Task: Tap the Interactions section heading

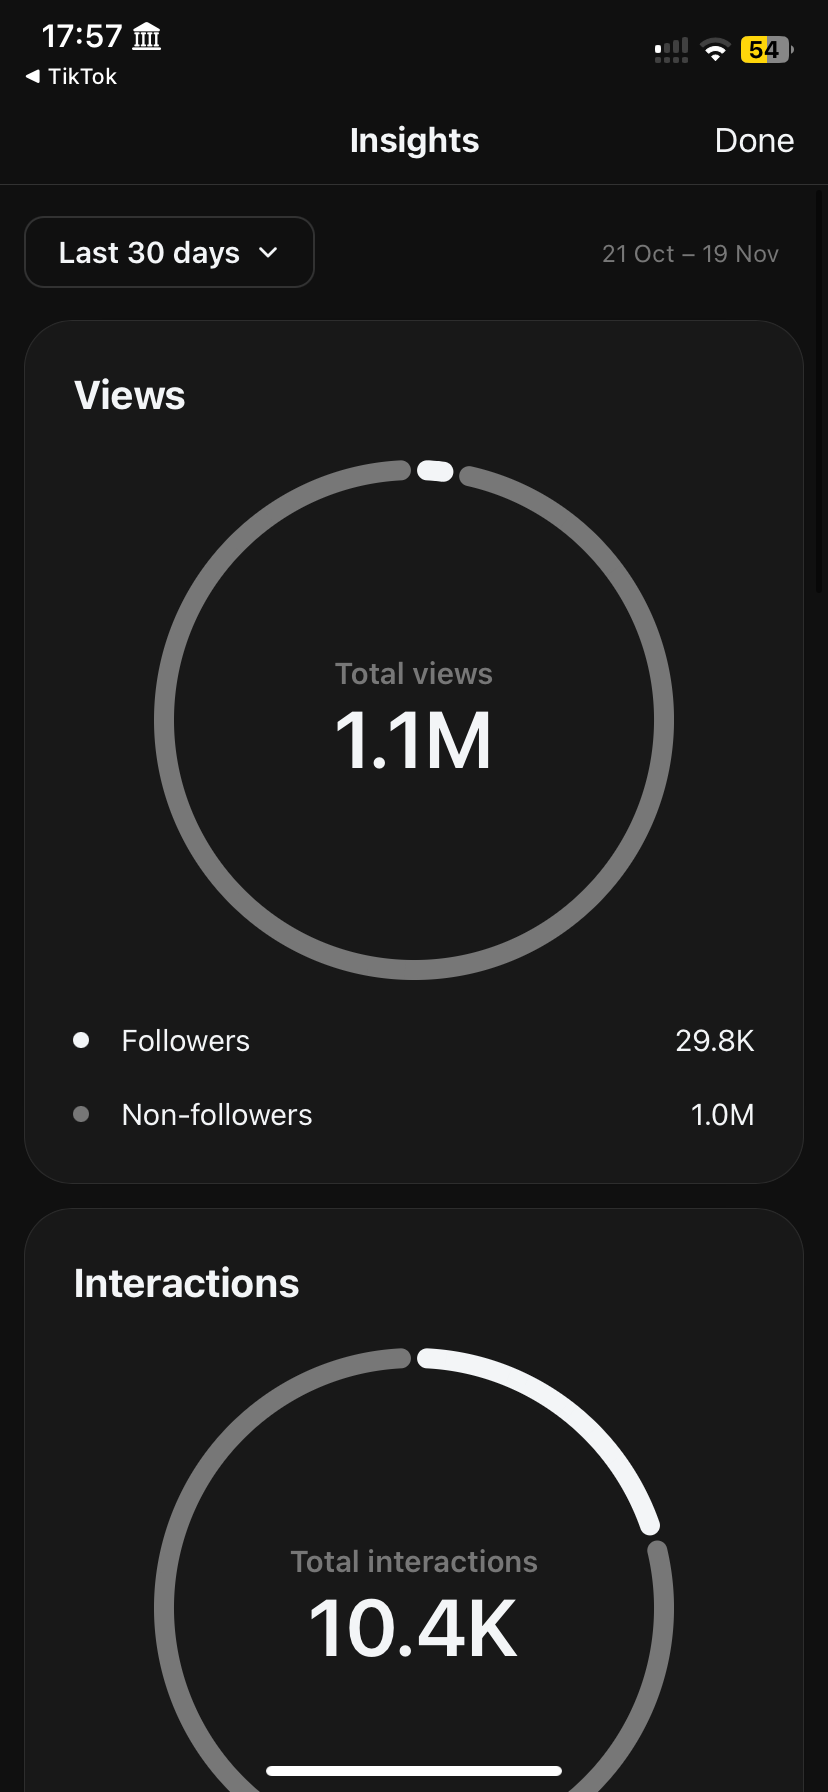Action: tap(187, 1283)
